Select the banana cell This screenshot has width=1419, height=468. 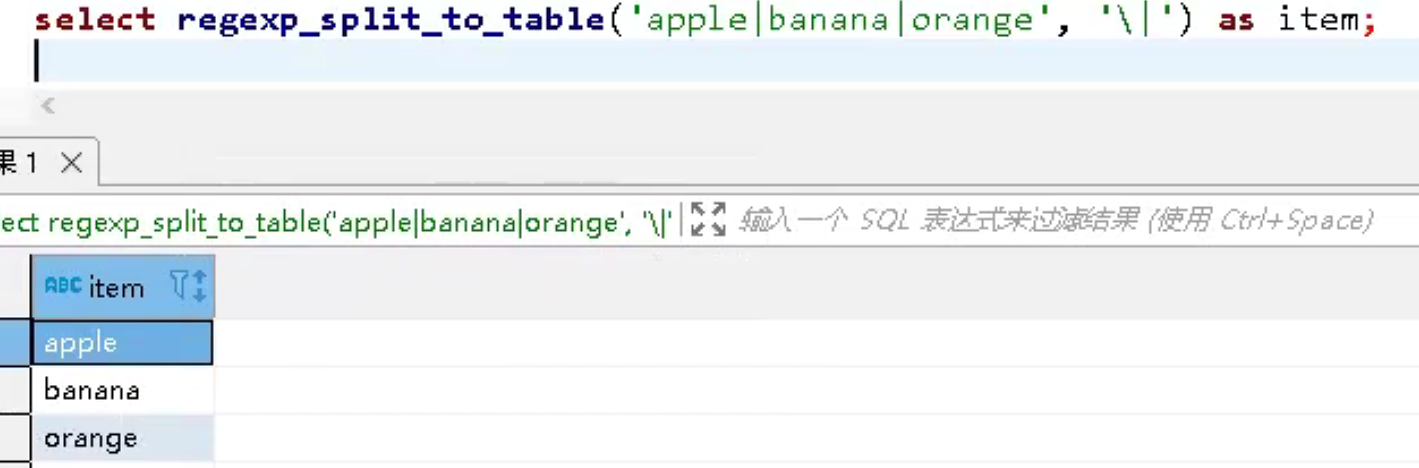pyautogui.click(x=122, y=390)
